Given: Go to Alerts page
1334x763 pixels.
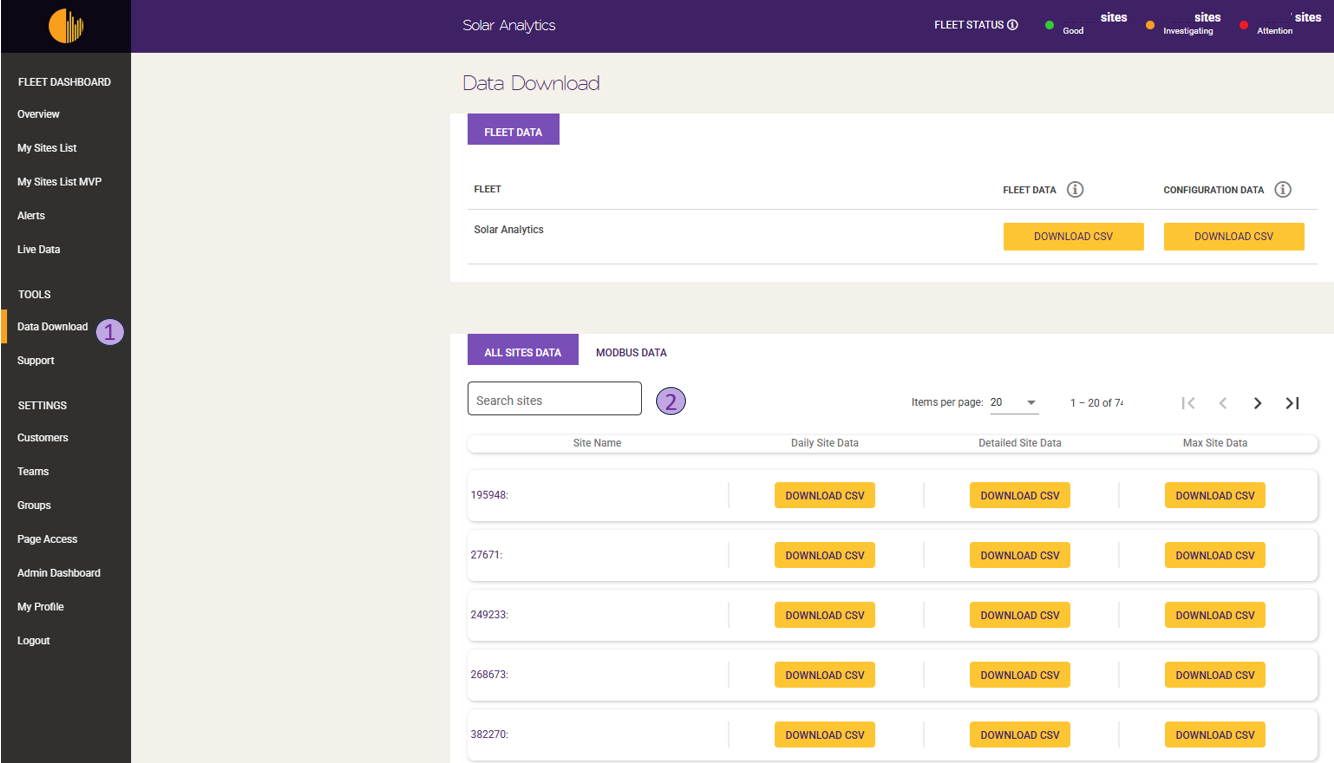Looking at the screenshot, I should (x=31, y=216).
